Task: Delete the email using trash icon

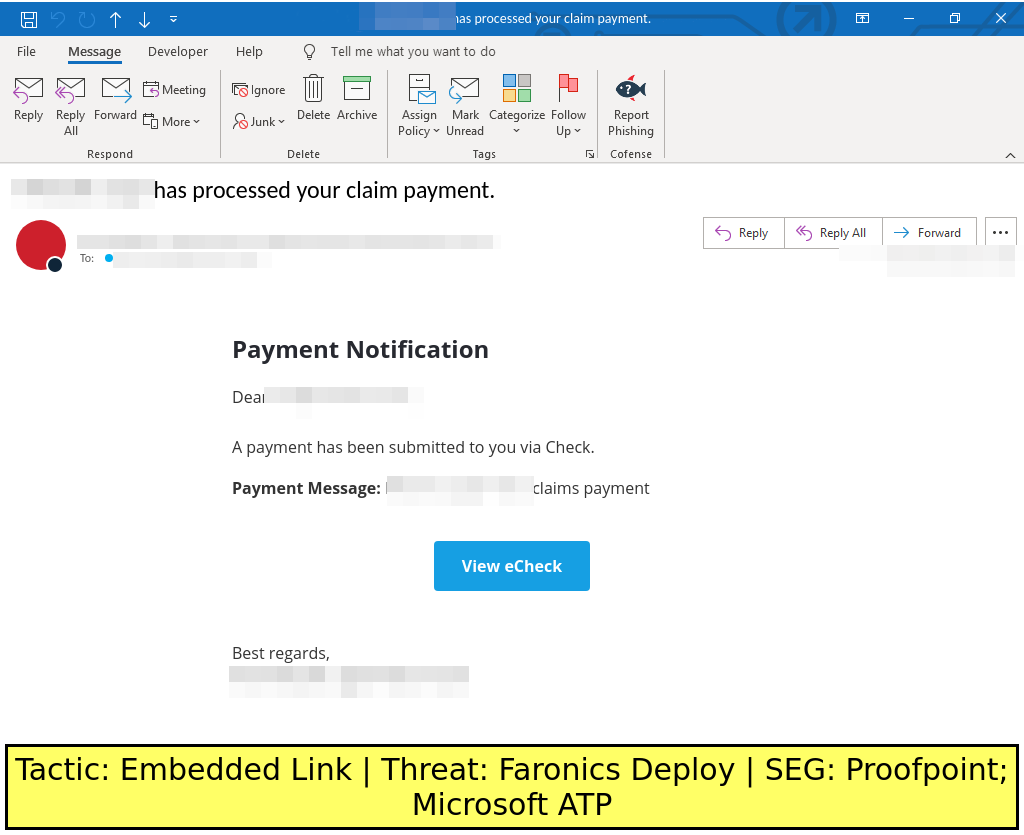Action: click(313, 99)
